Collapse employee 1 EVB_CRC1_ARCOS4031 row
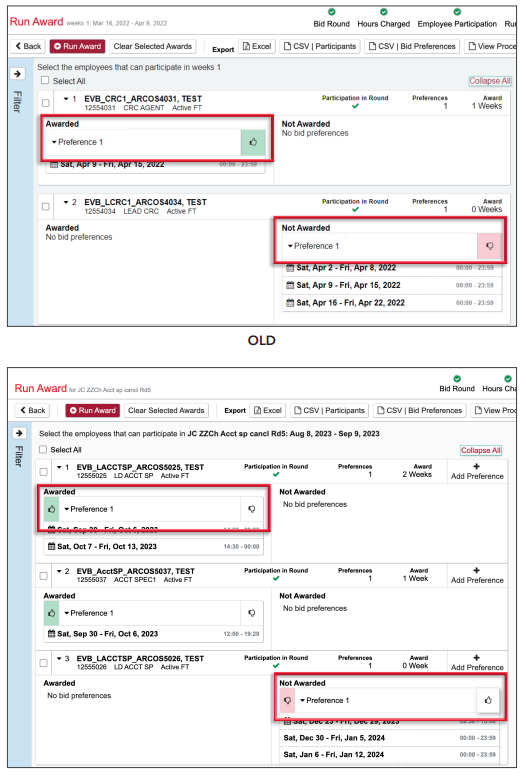Viewport: 527px width, 776px height. pos(66,98)
